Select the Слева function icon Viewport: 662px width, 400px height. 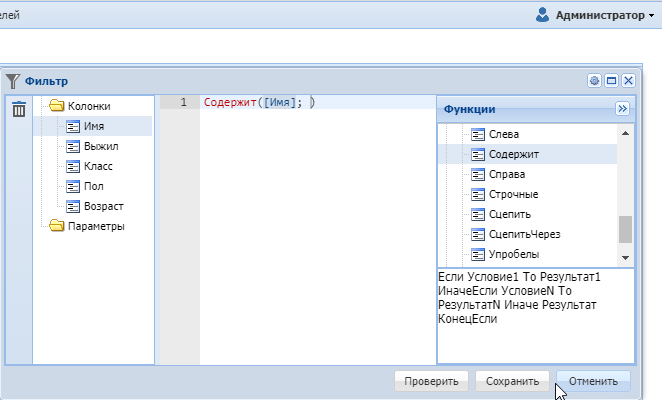tap(478, 134)
